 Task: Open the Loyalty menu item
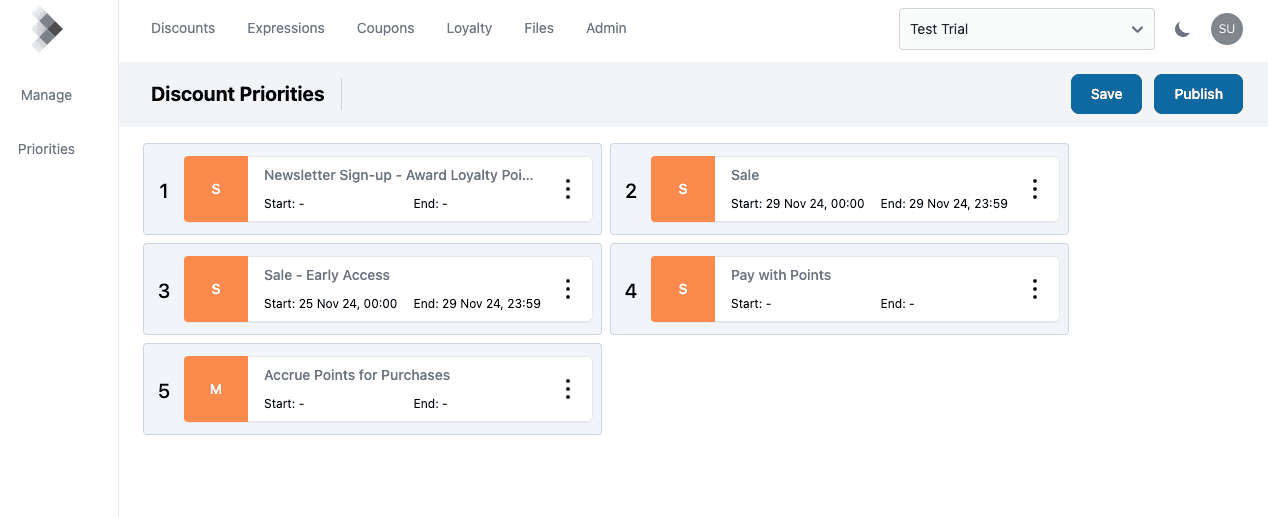[x=469, y=28]
